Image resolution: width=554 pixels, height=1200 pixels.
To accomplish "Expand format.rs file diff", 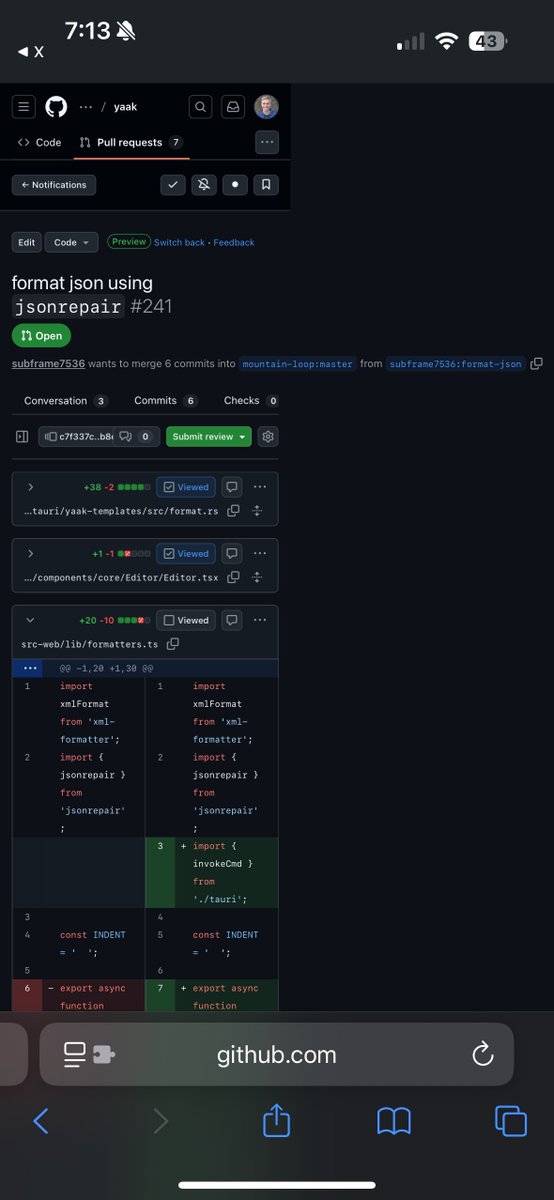I will (x=31, y=487).
